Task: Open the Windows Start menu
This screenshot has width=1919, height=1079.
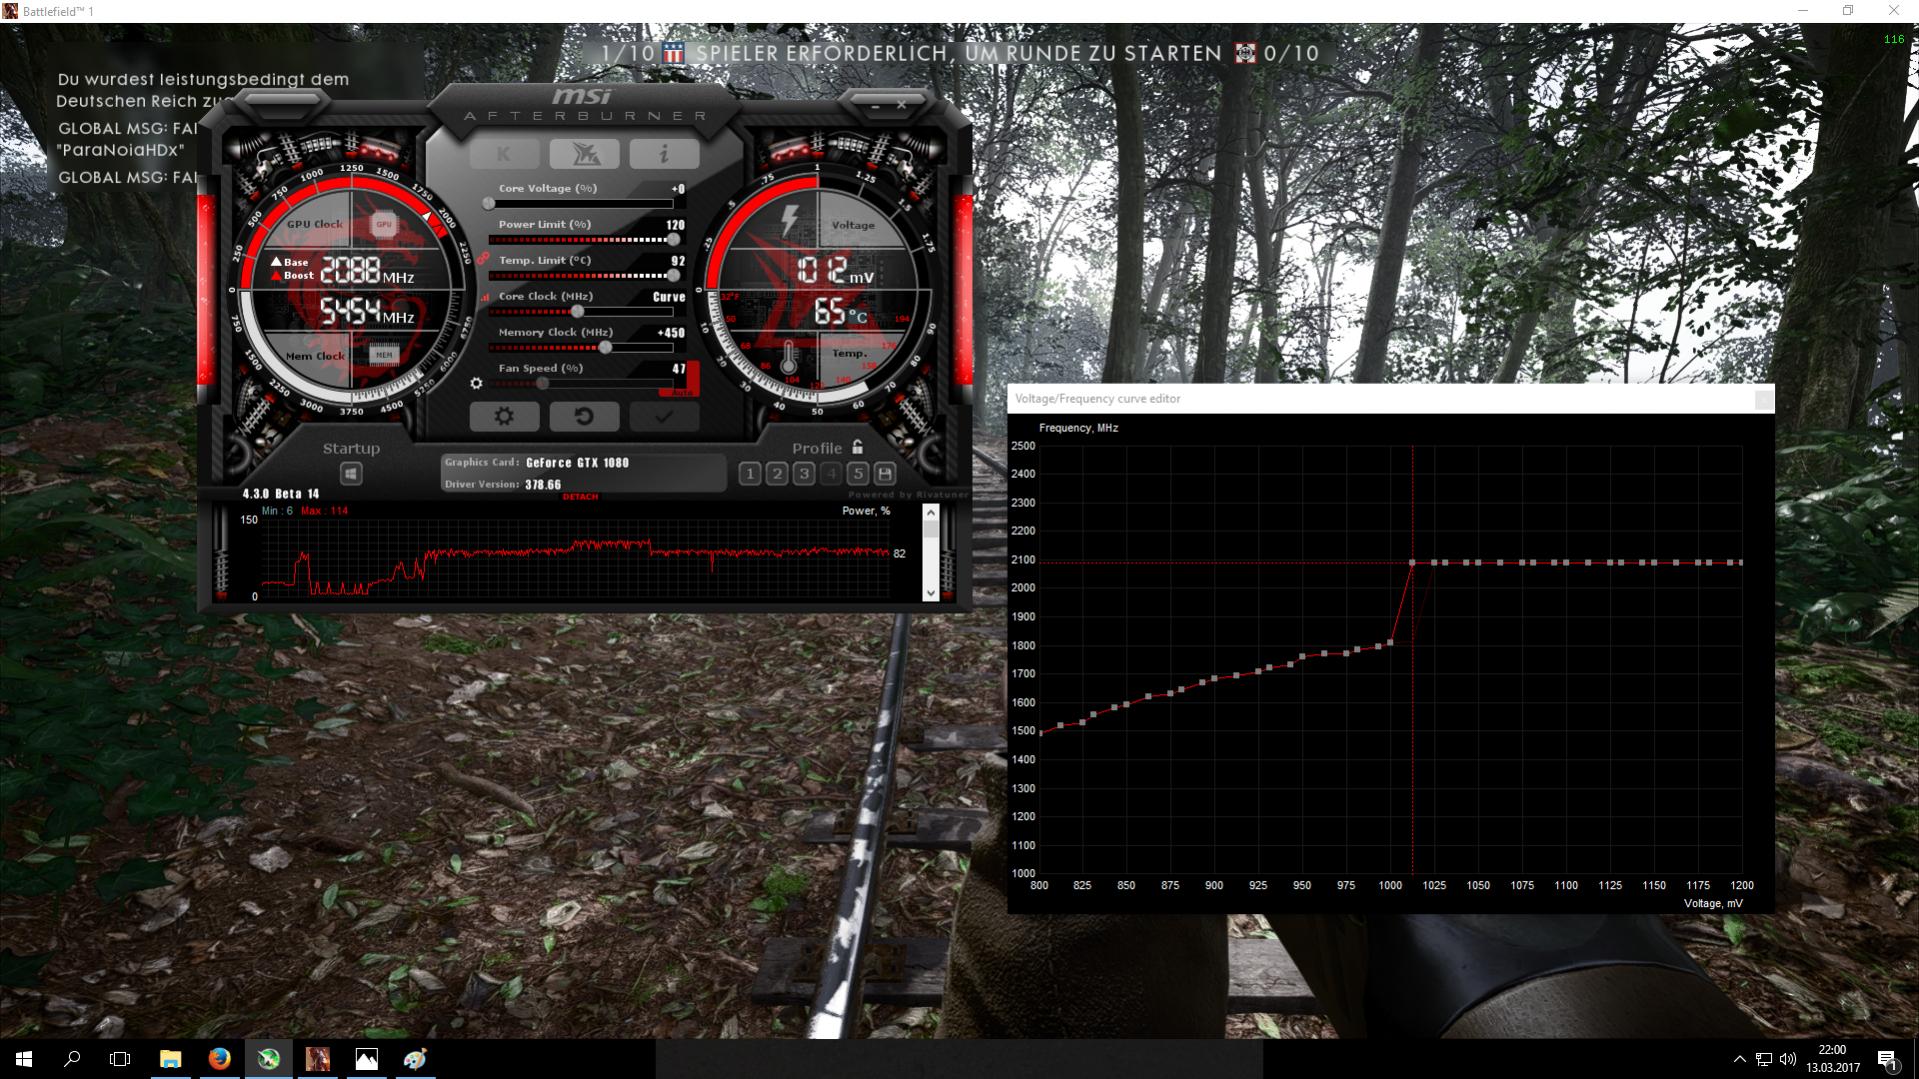Action: coord(24,1059)
